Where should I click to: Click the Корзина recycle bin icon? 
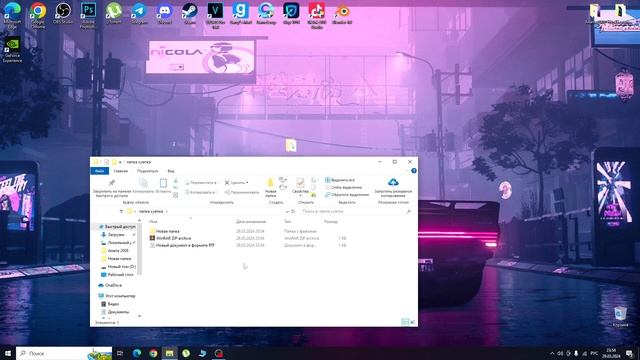pos(620,317)
